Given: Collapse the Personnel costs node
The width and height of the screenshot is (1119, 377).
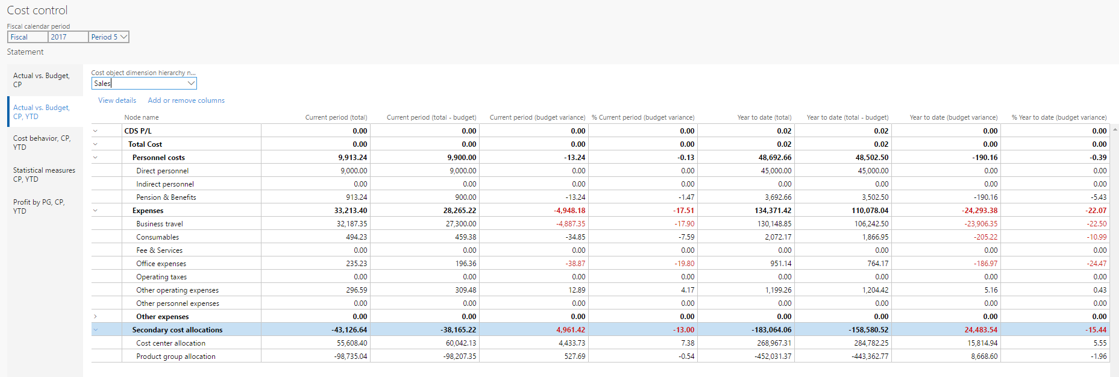Looking at the screenshot, I should [x=96, y=157].
